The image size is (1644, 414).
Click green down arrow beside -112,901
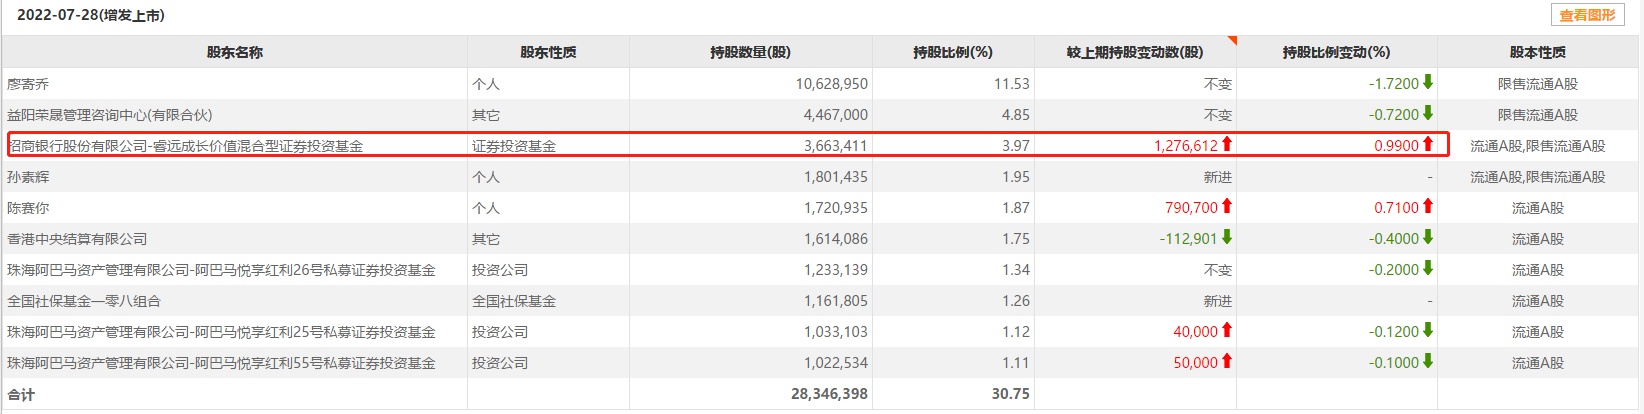[1227, 238]
